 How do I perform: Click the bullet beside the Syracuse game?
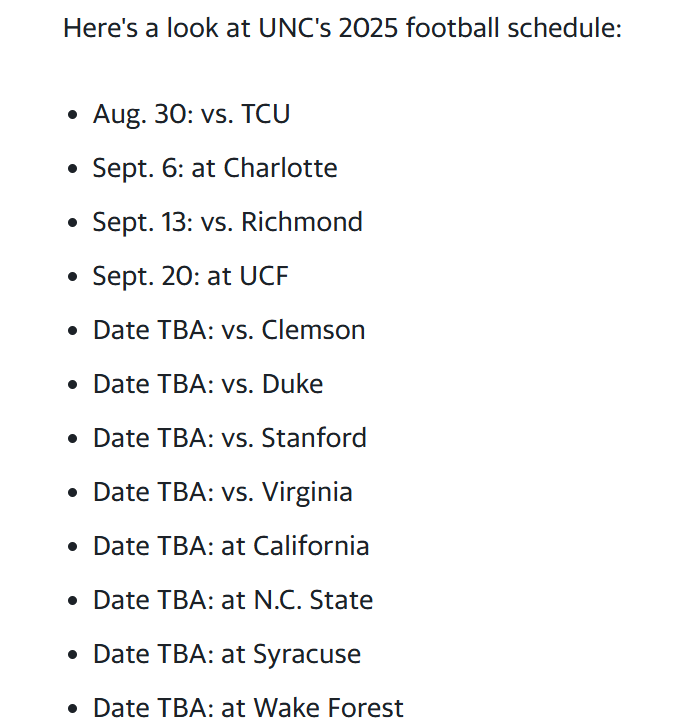pos(72,655)
